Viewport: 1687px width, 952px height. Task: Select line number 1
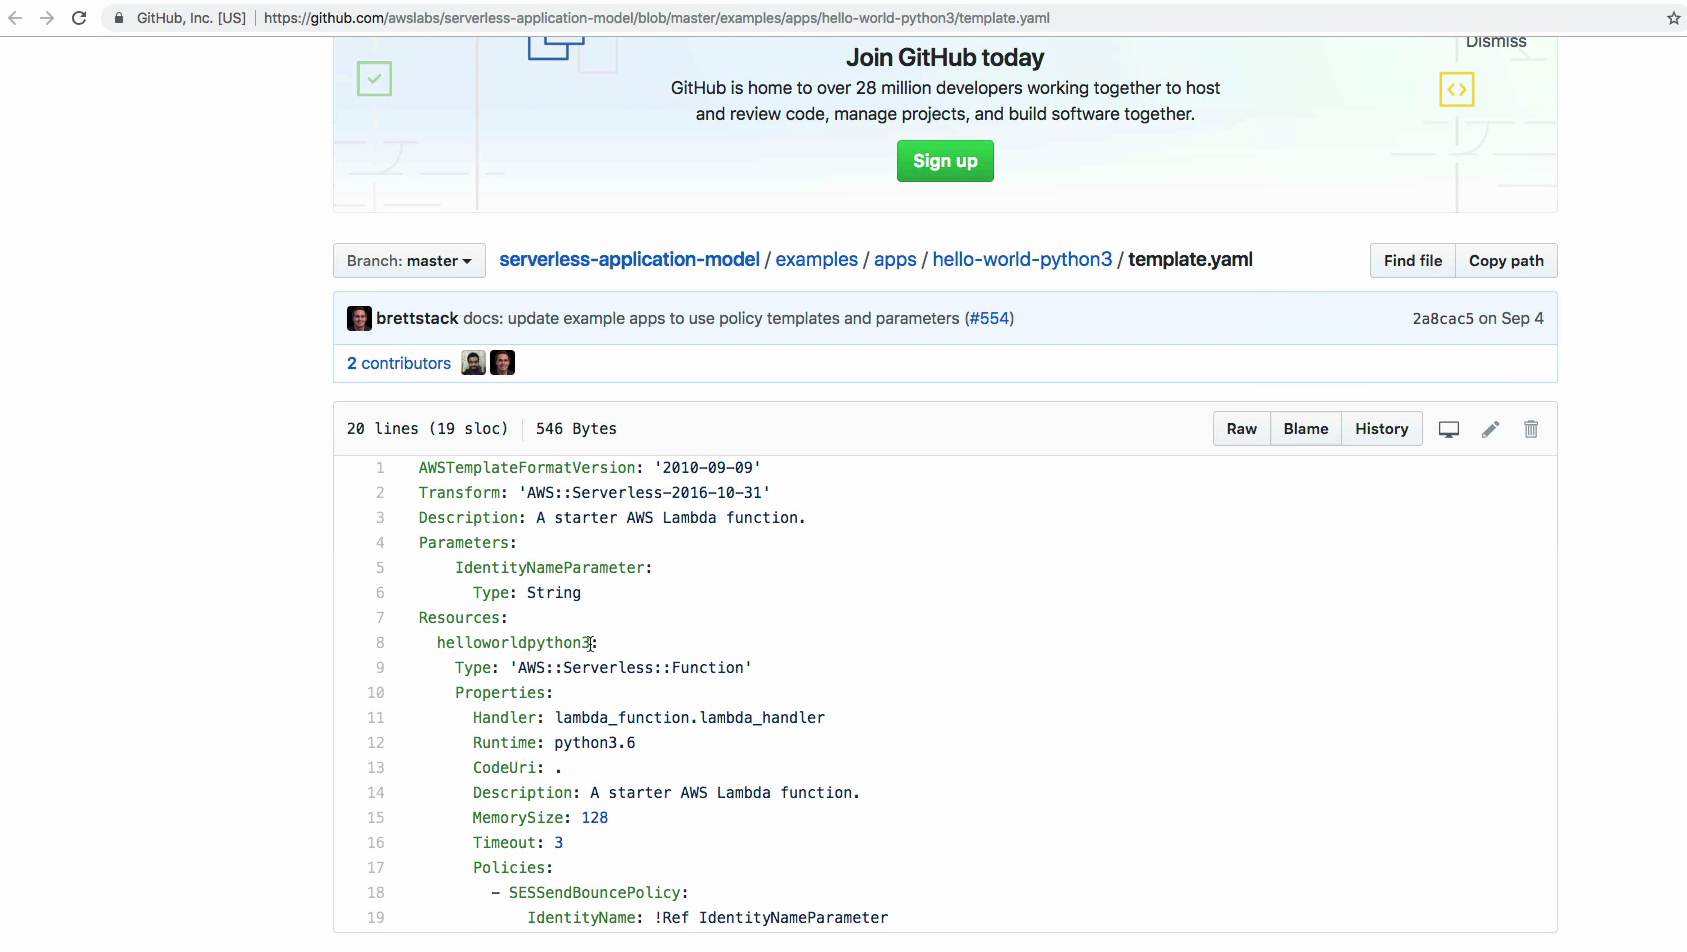[x=380, y=468]
